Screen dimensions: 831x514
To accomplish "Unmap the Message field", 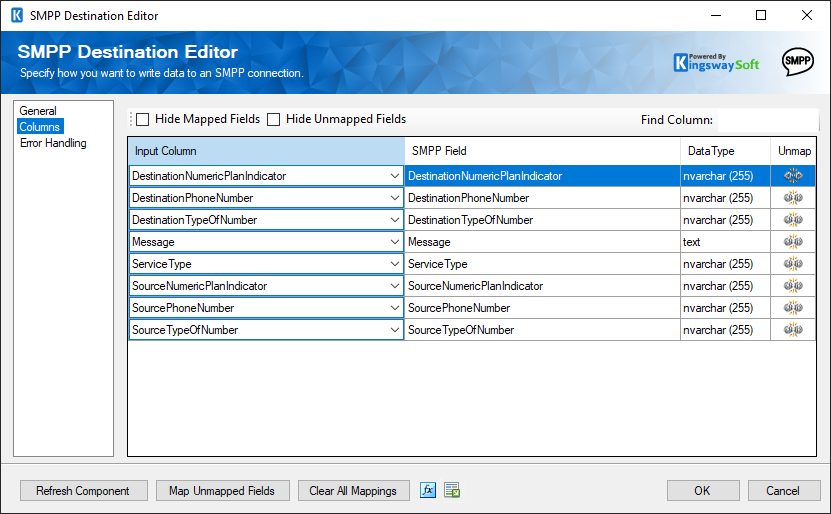I will [793, 242].
